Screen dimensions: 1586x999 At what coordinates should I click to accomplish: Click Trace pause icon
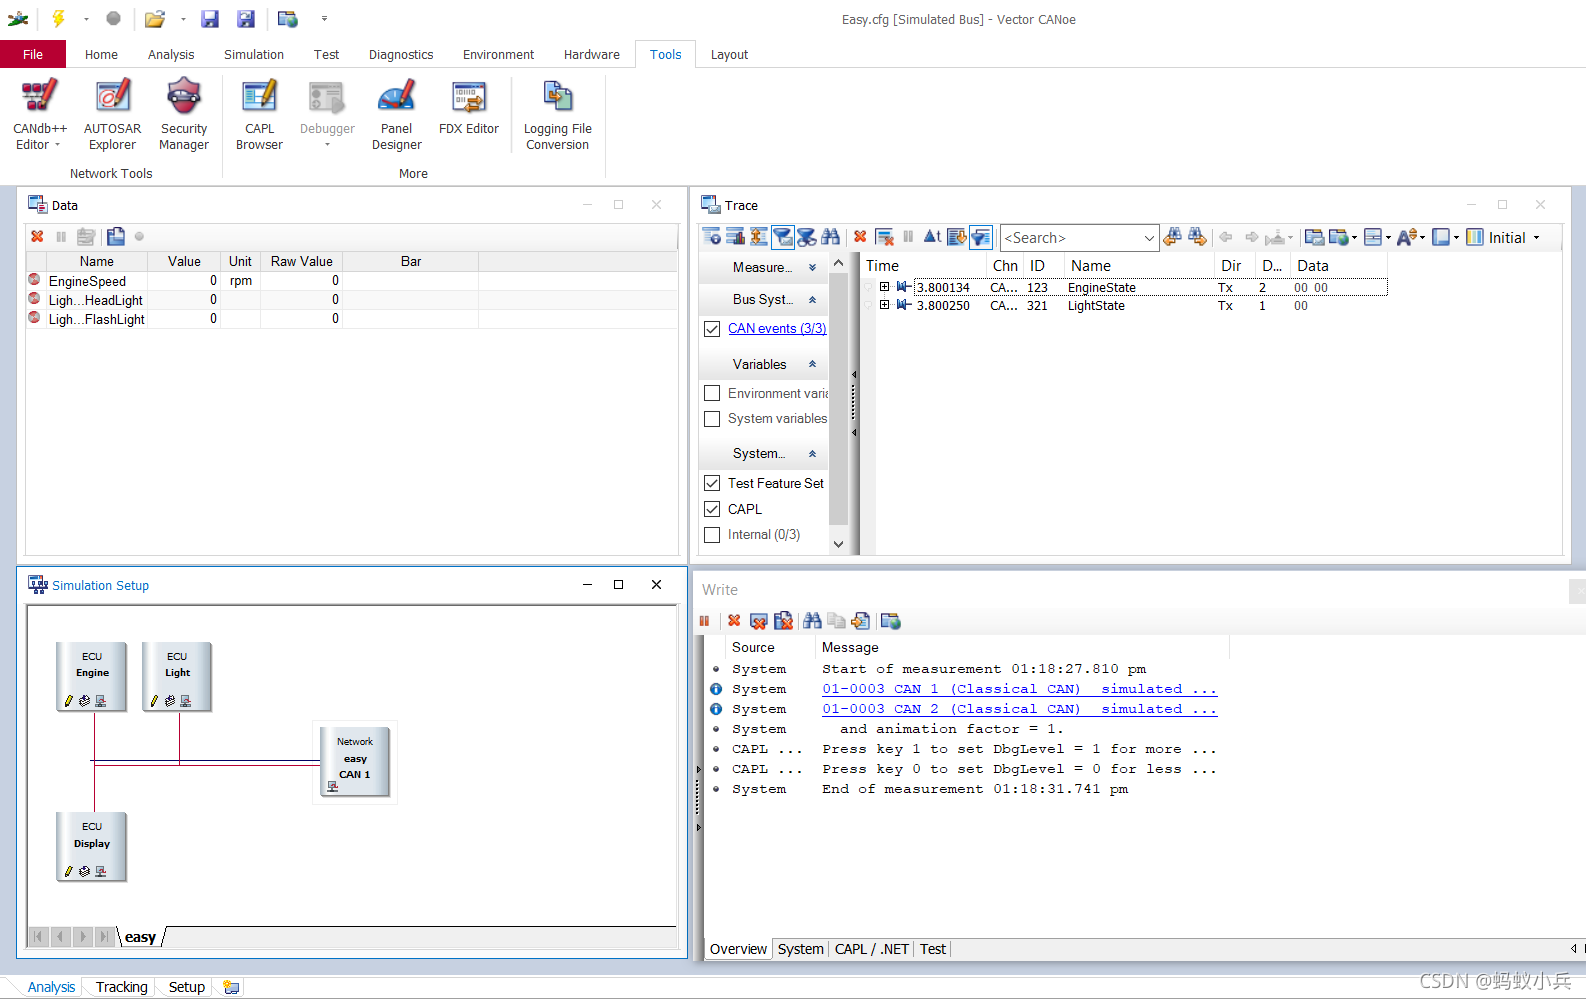[x=908, y=237]
